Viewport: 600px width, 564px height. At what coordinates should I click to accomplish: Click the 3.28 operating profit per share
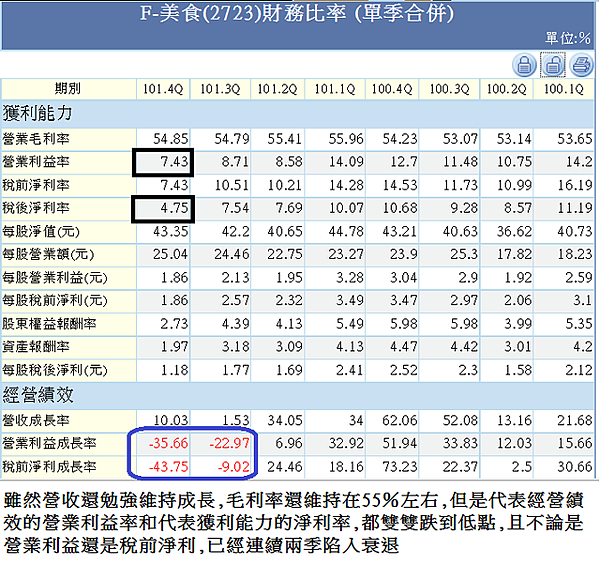[350, 278]
